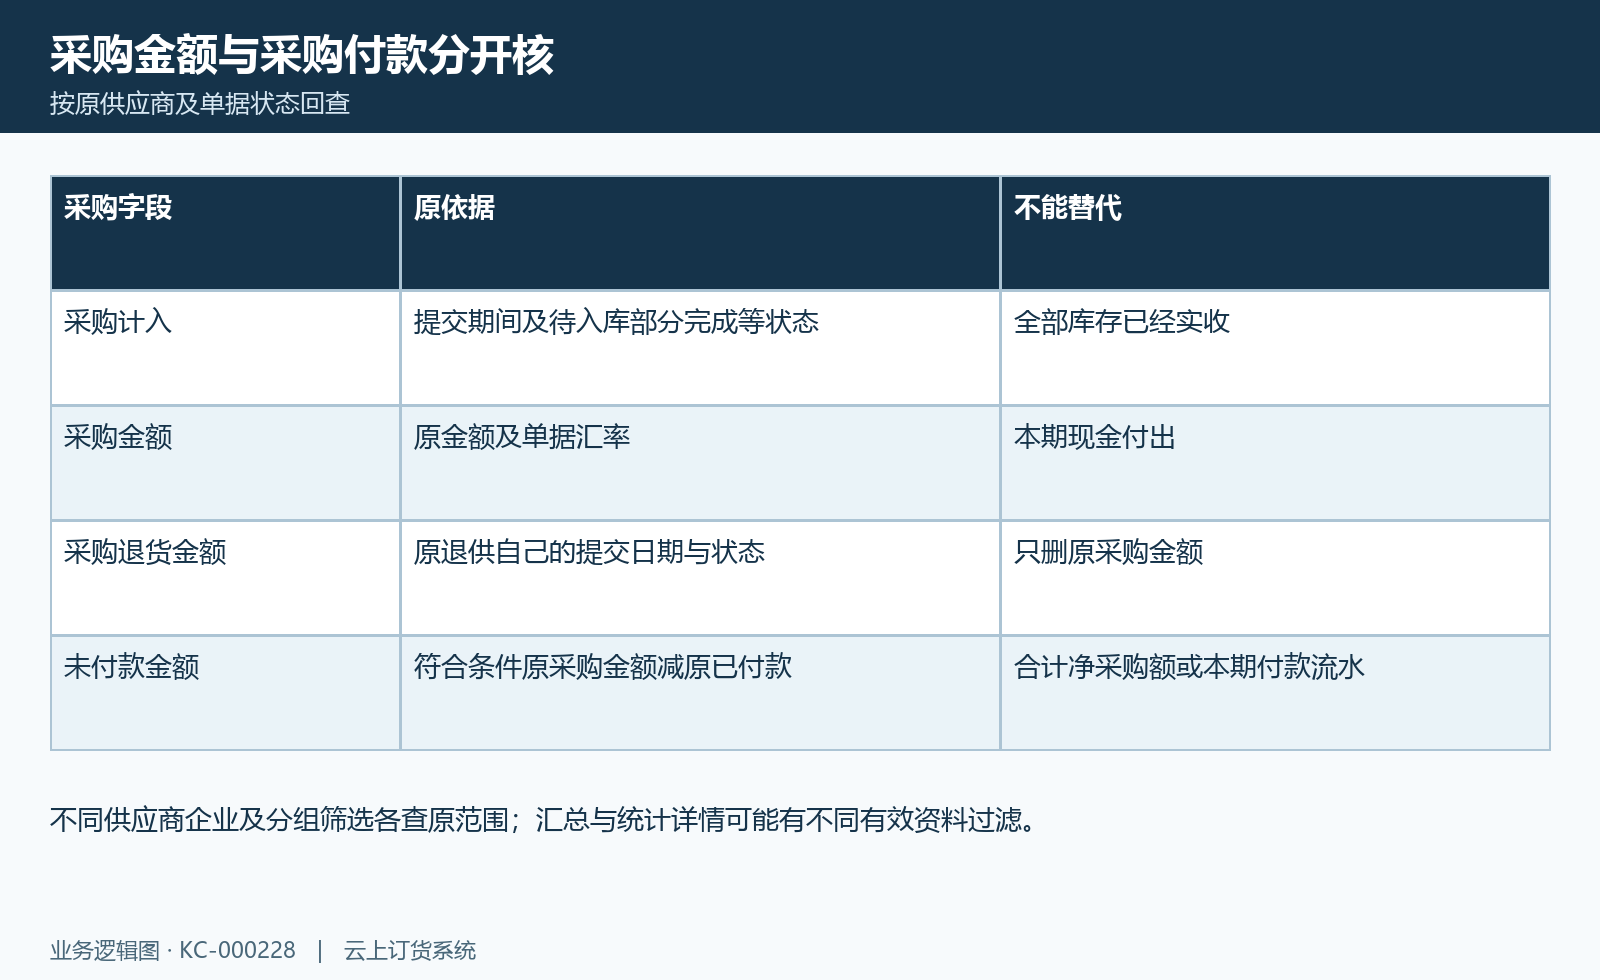Click the 采购计入 cell
The image size is (1600, 980).
pos(225,348)
